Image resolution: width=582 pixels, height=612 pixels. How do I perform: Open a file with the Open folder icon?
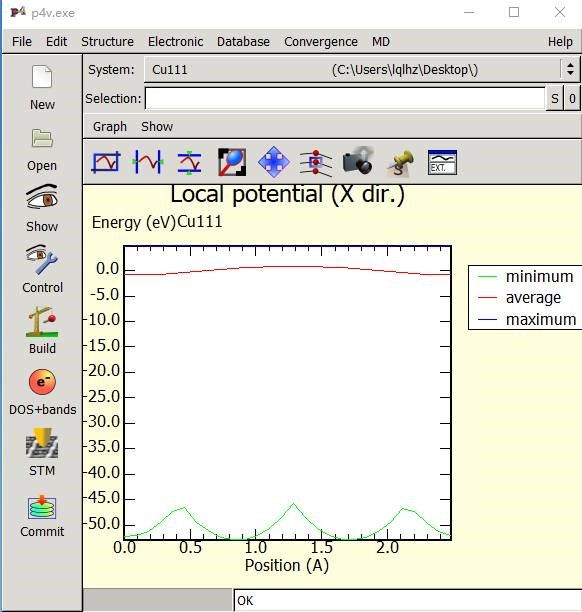click(x=42, y=138)
